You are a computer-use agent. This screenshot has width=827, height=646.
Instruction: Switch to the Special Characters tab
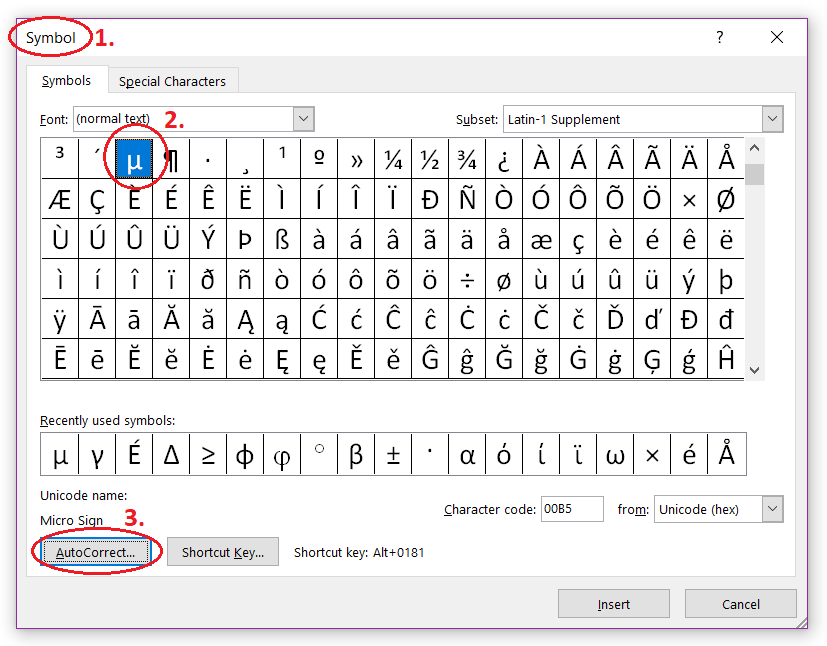[172, 79]
